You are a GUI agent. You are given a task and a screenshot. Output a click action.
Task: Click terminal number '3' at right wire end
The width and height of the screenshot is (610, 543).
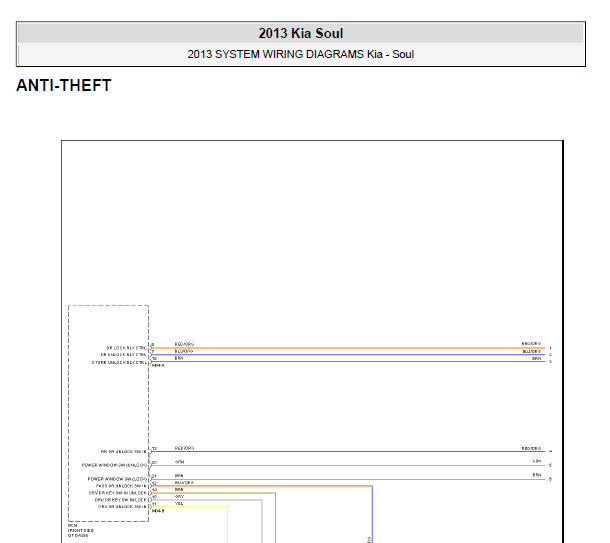click(x=550, y=362)
